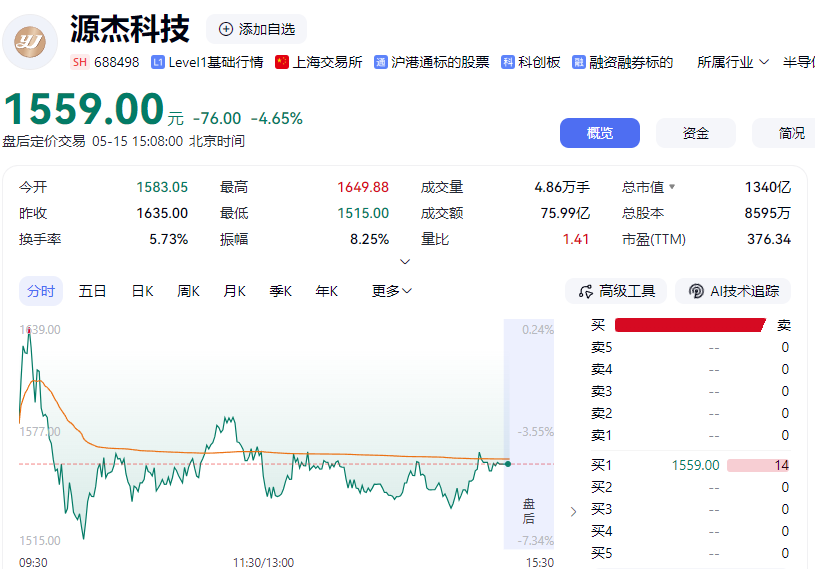
Task: Add 源杰科技 to watchlist via 添加自选
Action: click(x=256, y=29)
